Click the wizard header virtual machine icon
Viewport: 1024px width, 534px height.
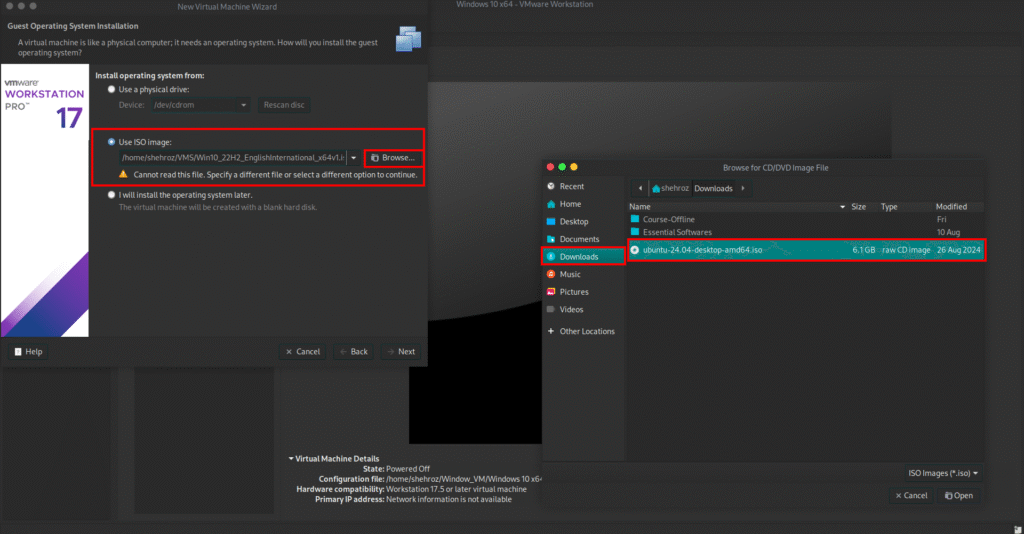408,39
